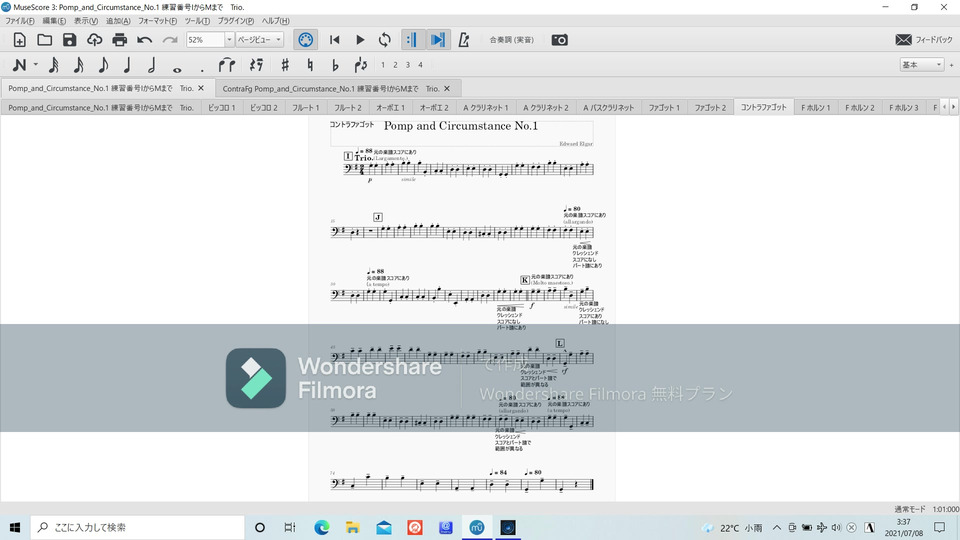Open the ページビュー view mode dropdown
960x540 pixels.
coord(260,40)
